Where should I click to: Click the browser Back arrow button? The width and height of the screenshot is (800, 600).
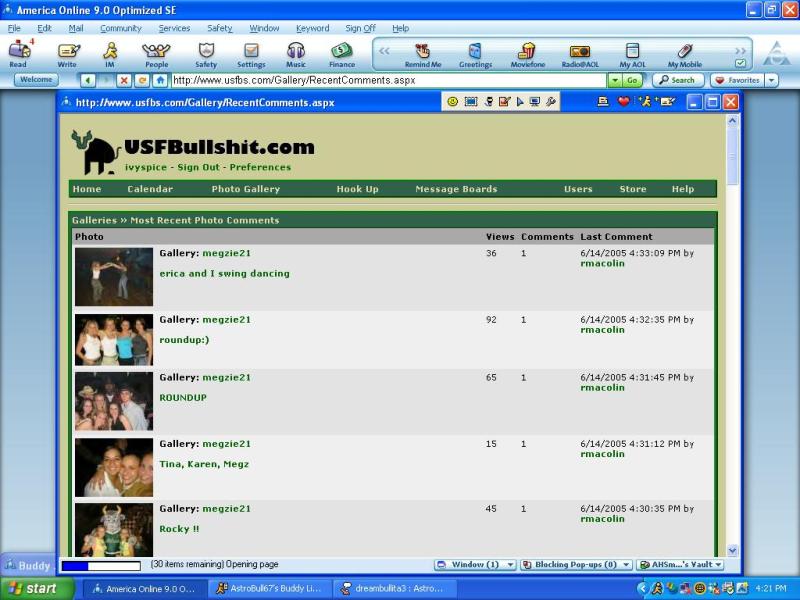(x=88, y=80)
